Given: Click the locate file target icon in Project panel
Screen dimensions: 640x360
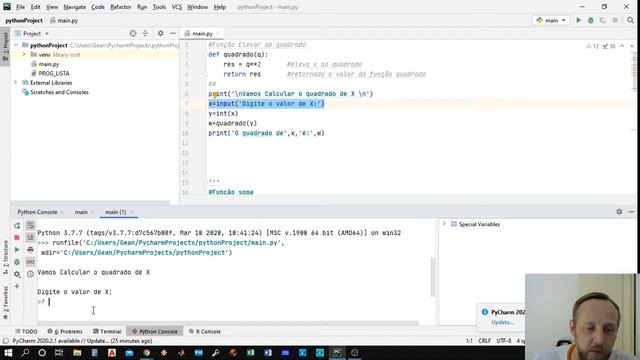Looking at the screenshot, I should (133, 33).
